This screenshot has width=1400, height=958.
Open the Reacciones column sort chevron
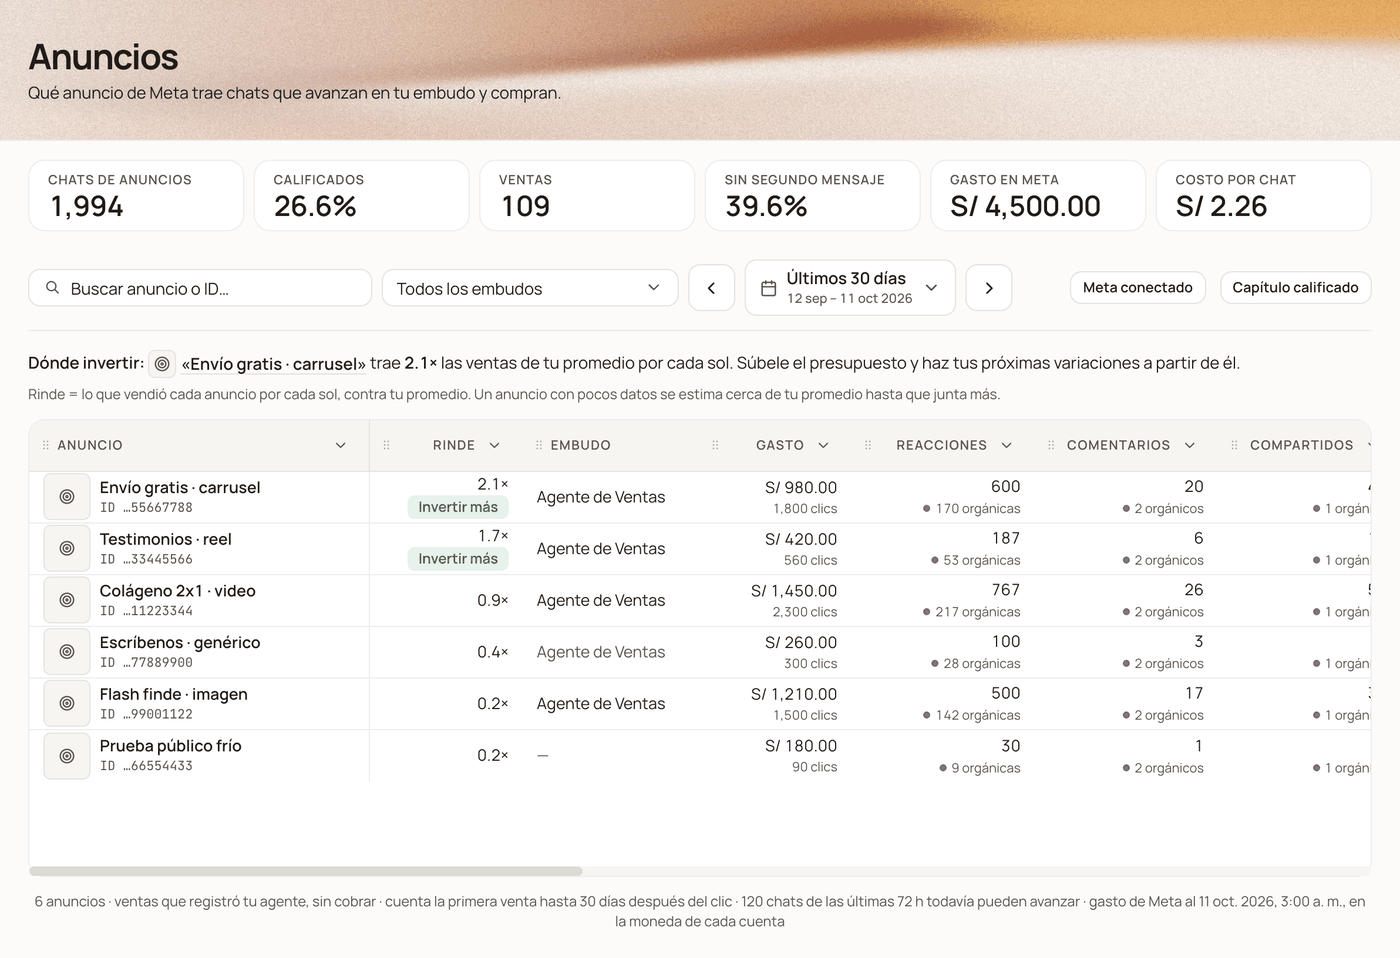pos(1006,445)
